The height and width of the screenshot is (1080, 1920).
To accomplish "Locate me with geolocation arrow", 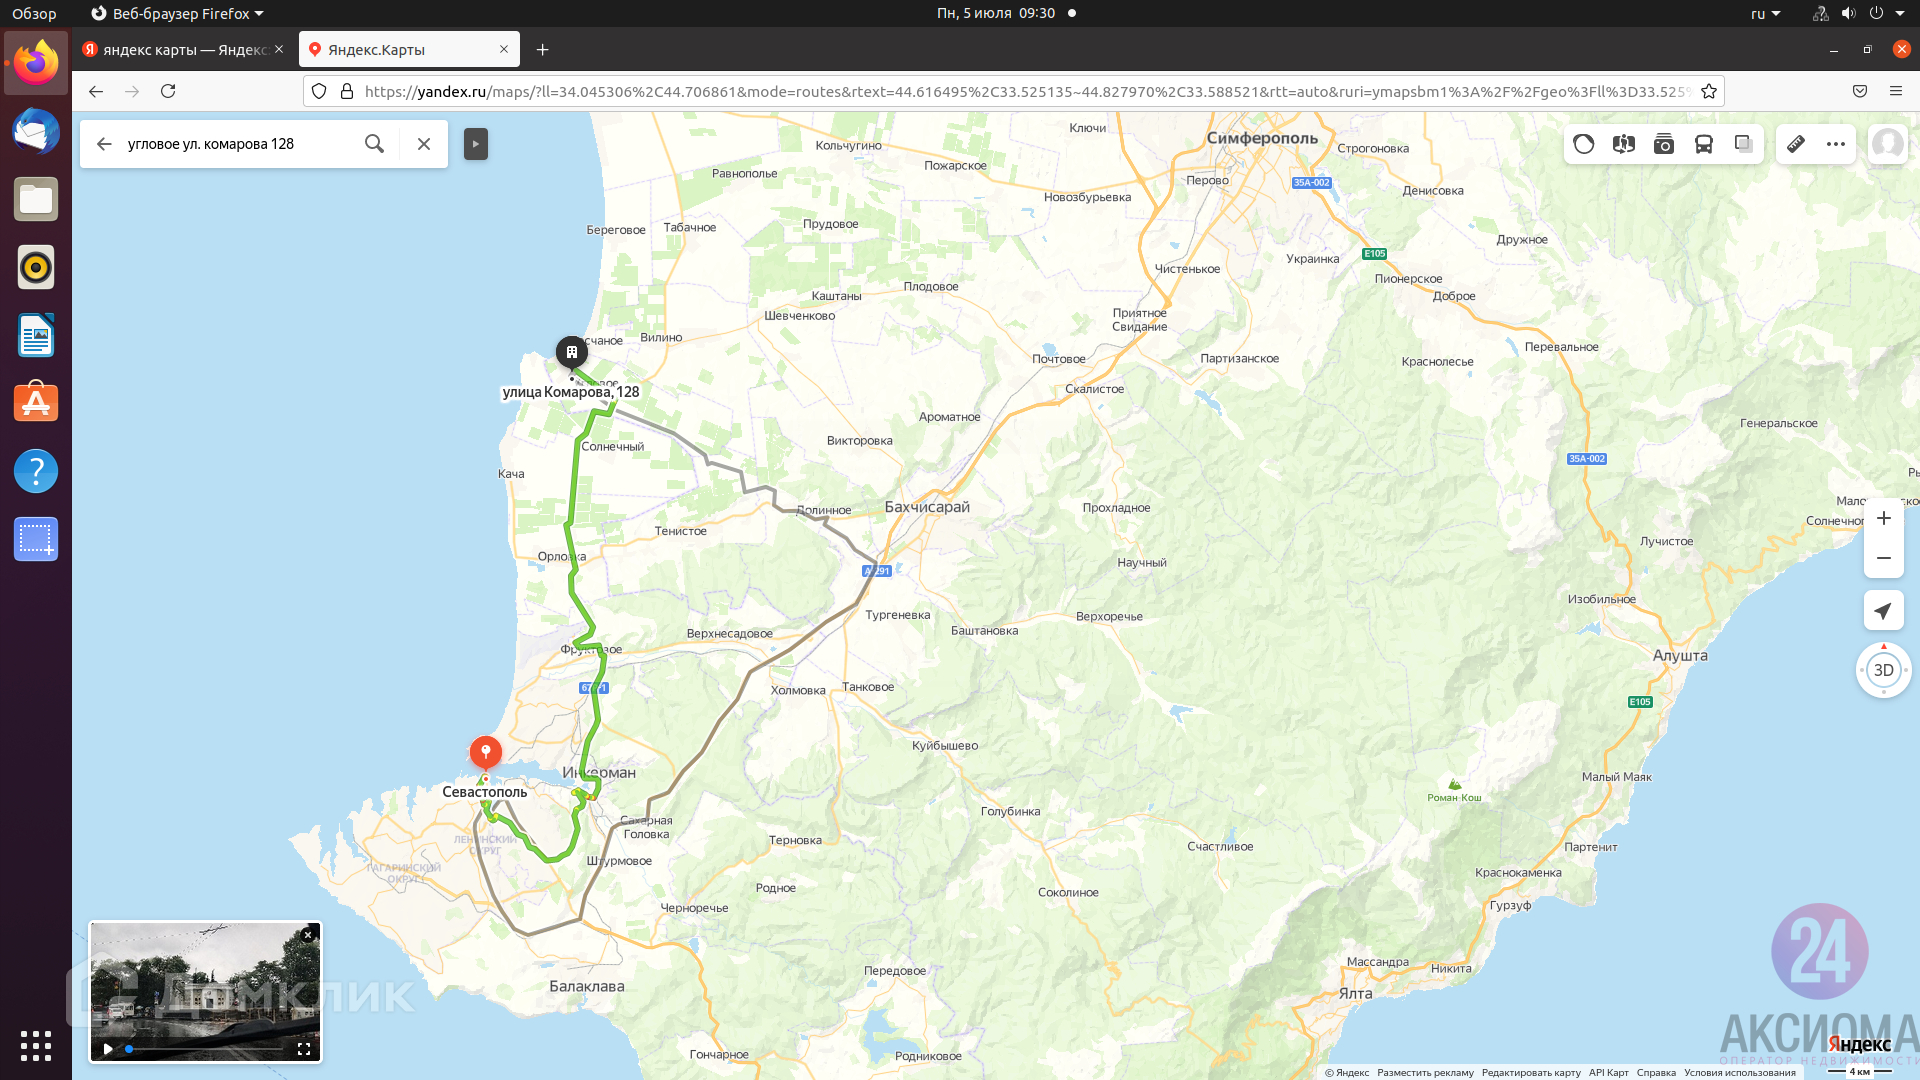I will (1883, 611).
